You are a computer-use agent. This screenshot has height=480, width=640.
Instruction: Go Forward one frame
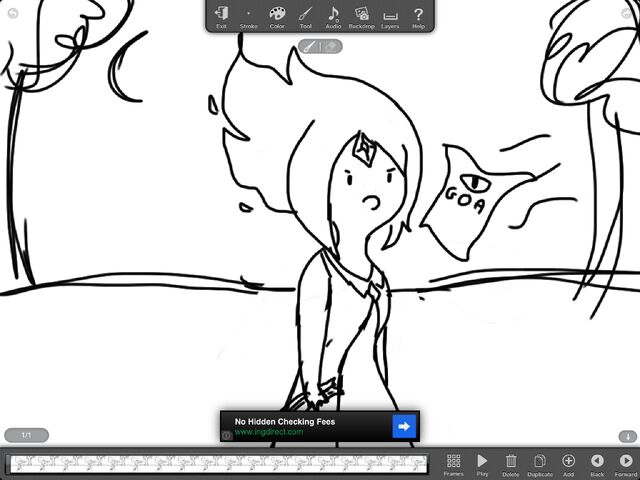(626, 465)
